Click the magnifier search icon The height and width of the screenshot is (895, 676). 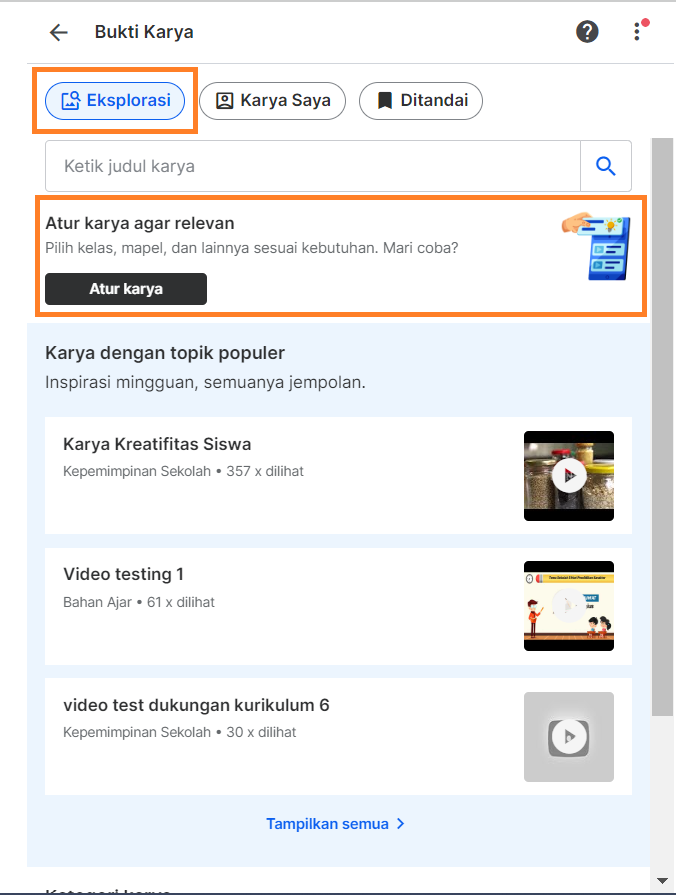click(x=606, y=166)
